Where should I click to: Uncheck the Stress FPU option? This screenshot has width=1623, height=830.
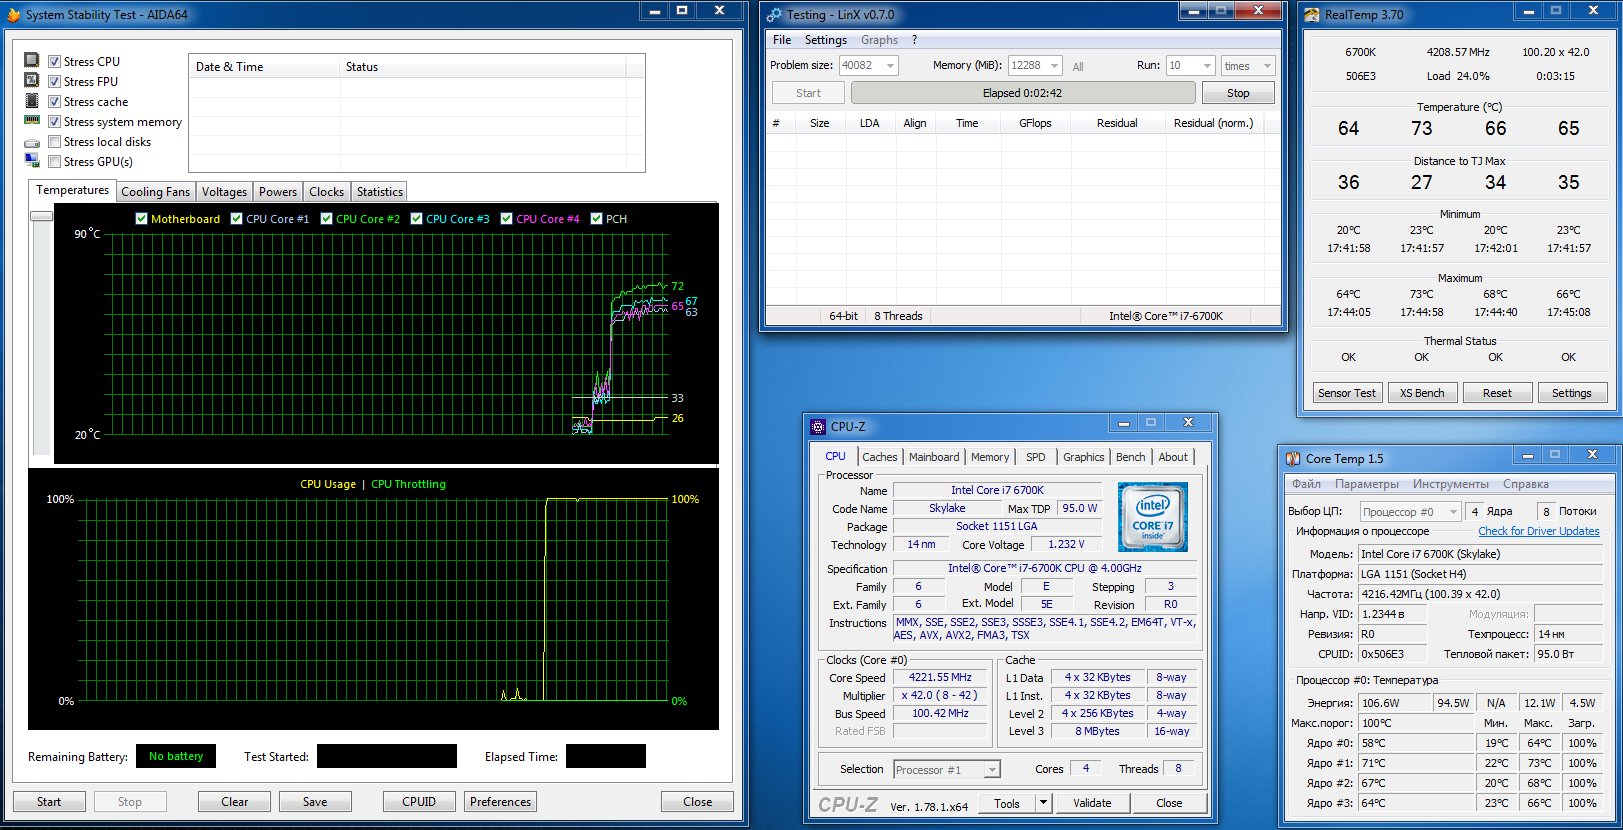55,82
